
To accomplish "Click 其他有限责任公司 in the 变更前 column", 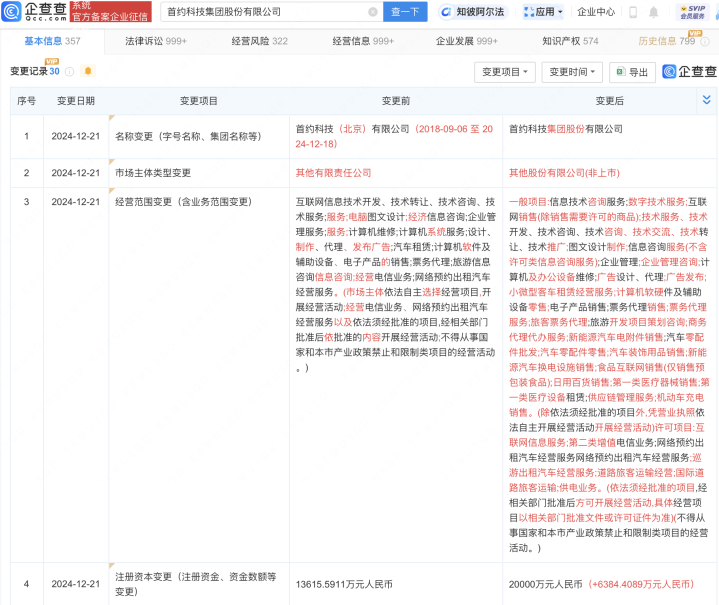I will tap(333, 173).
